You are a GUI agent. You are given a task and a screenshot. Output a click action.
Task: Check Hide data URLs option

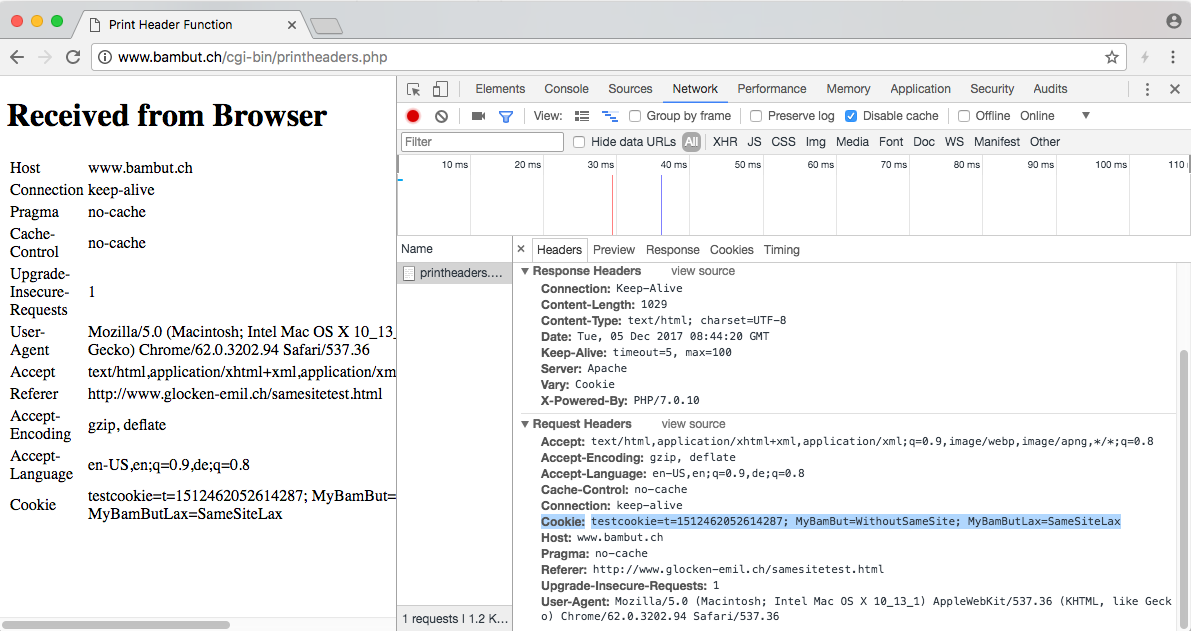579,142
